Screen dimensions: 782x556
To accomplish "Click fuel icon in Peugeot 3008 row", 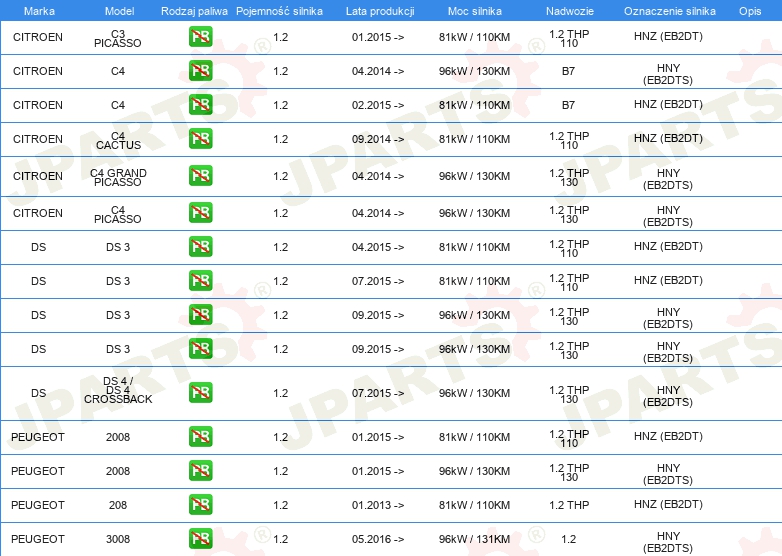I will coord(200,539).
